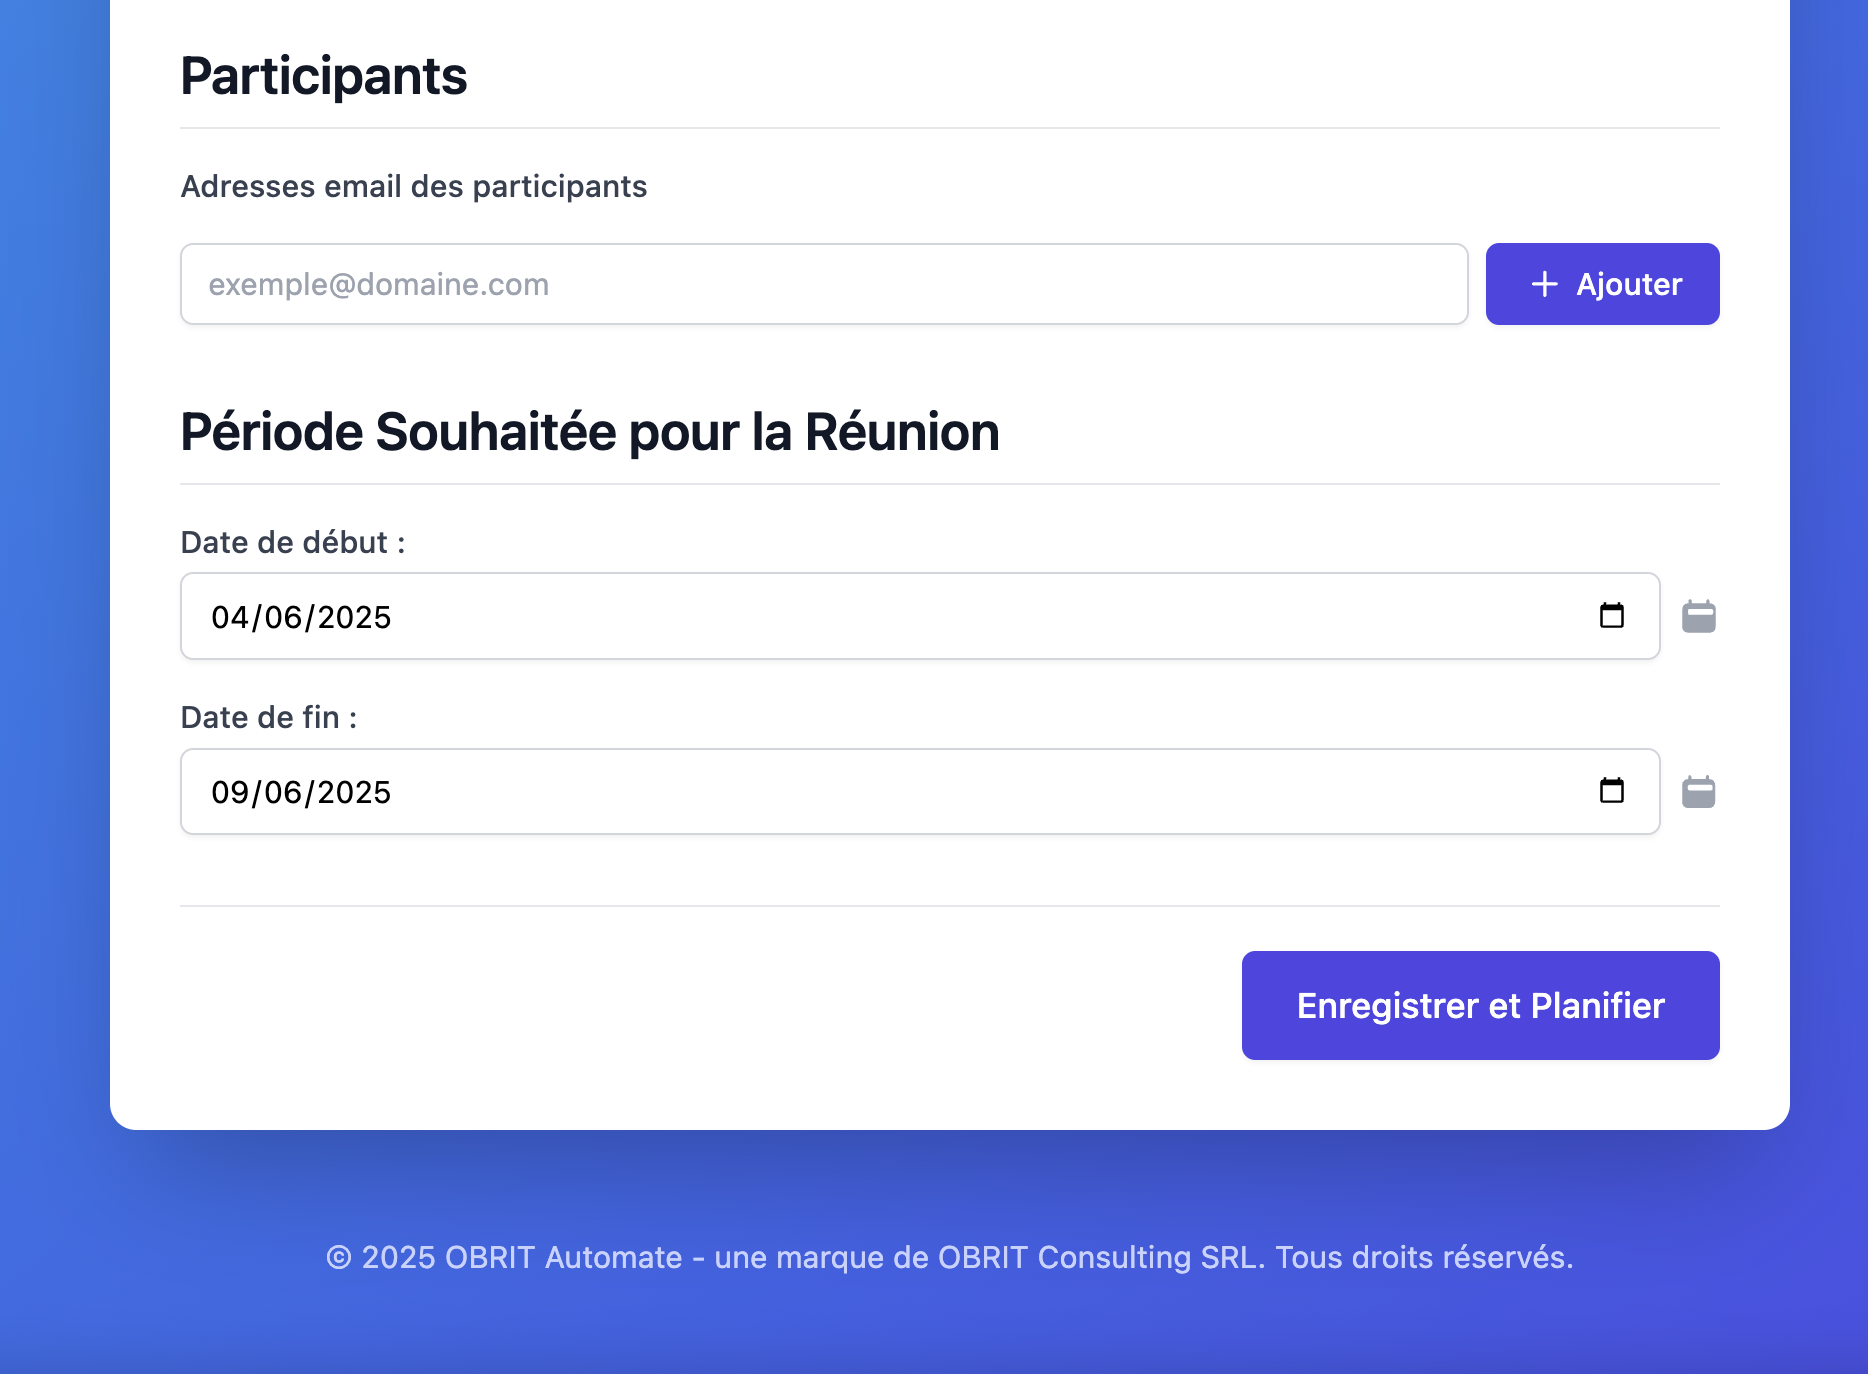Add participant with the Ajouter button
Image resolution: width=1868 pixels, height=1374 pixels.
(1602, 284)
